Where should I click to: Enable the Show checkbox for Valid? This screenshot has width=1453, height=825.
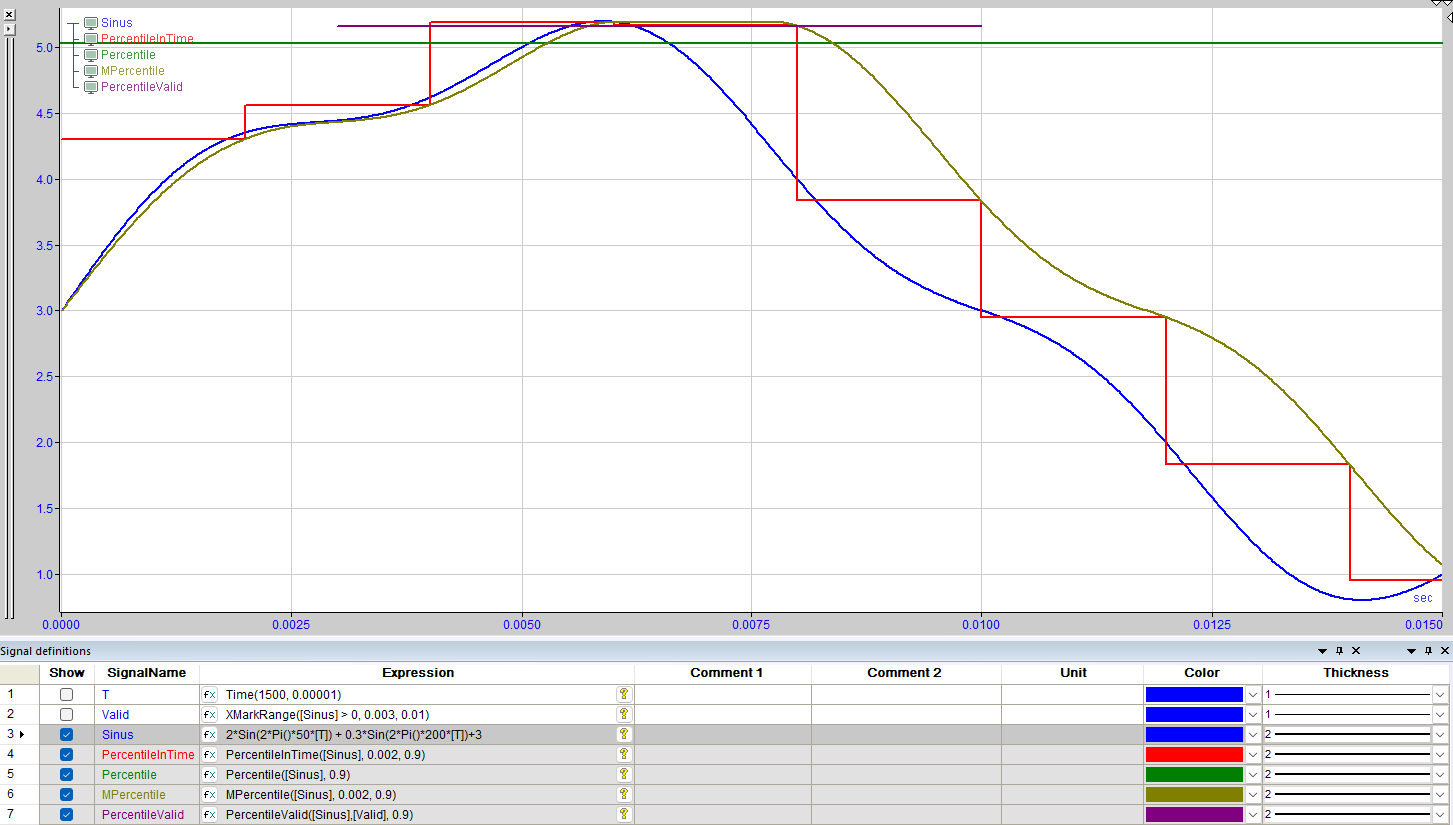66,714
